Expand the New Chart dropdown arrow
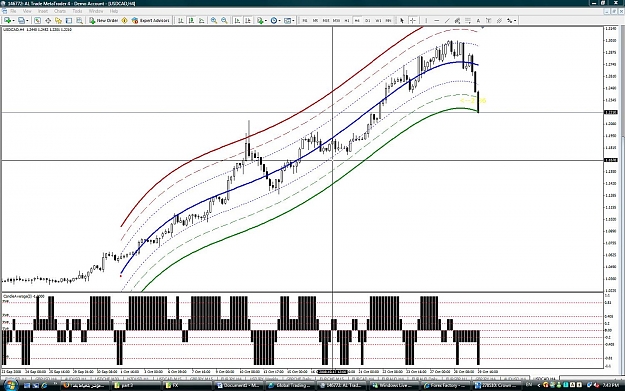 pyautogui.click(x=13, y=20)
